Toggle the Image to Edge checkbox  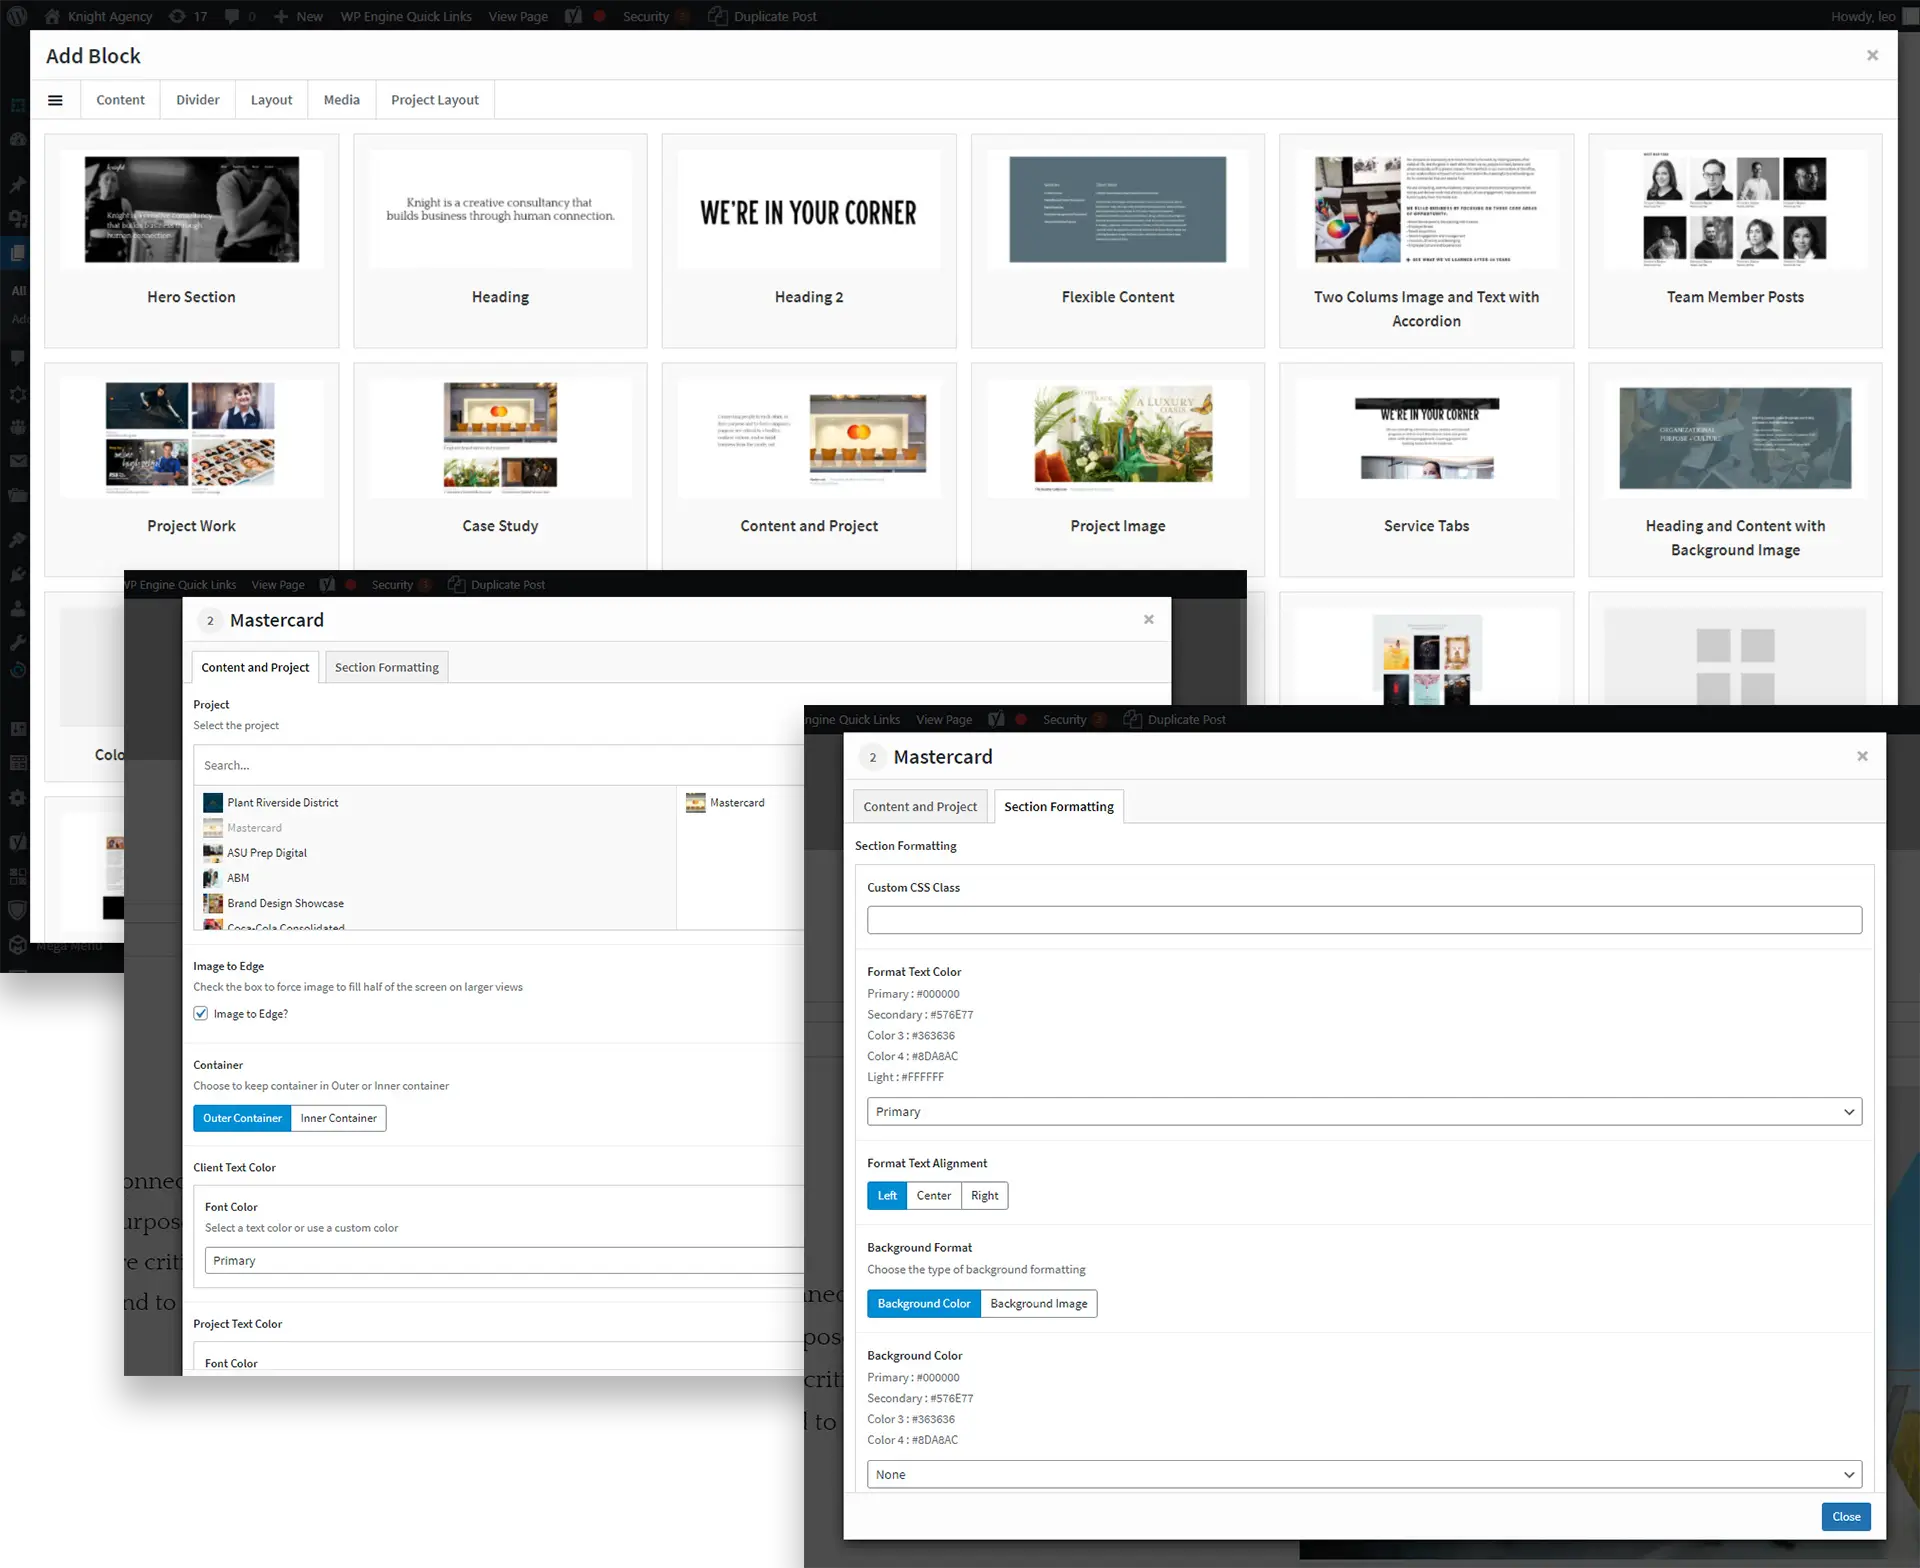201,1013
